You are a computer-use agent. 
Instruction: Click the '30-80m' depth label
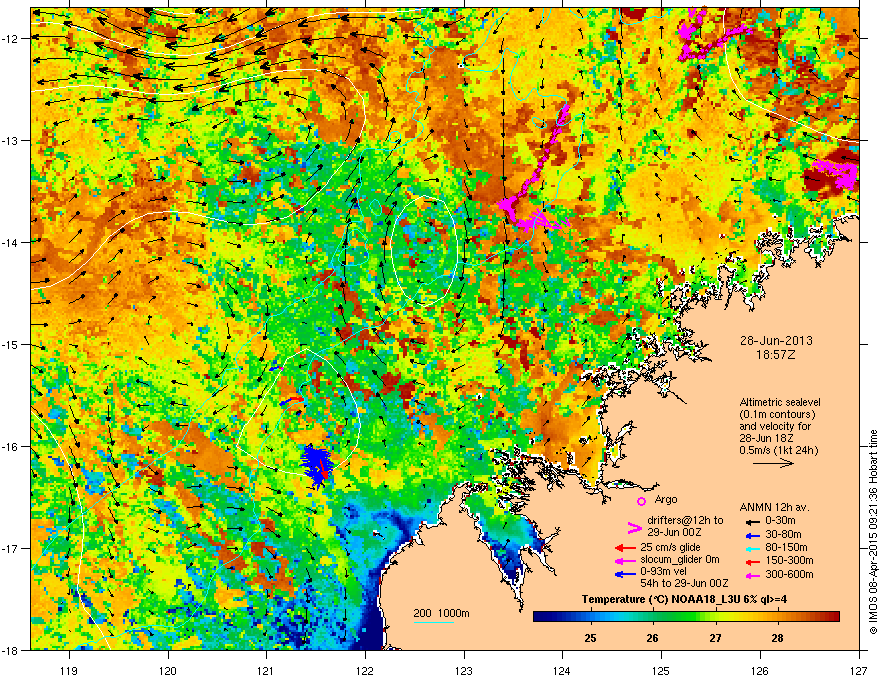tap(783, 535)
